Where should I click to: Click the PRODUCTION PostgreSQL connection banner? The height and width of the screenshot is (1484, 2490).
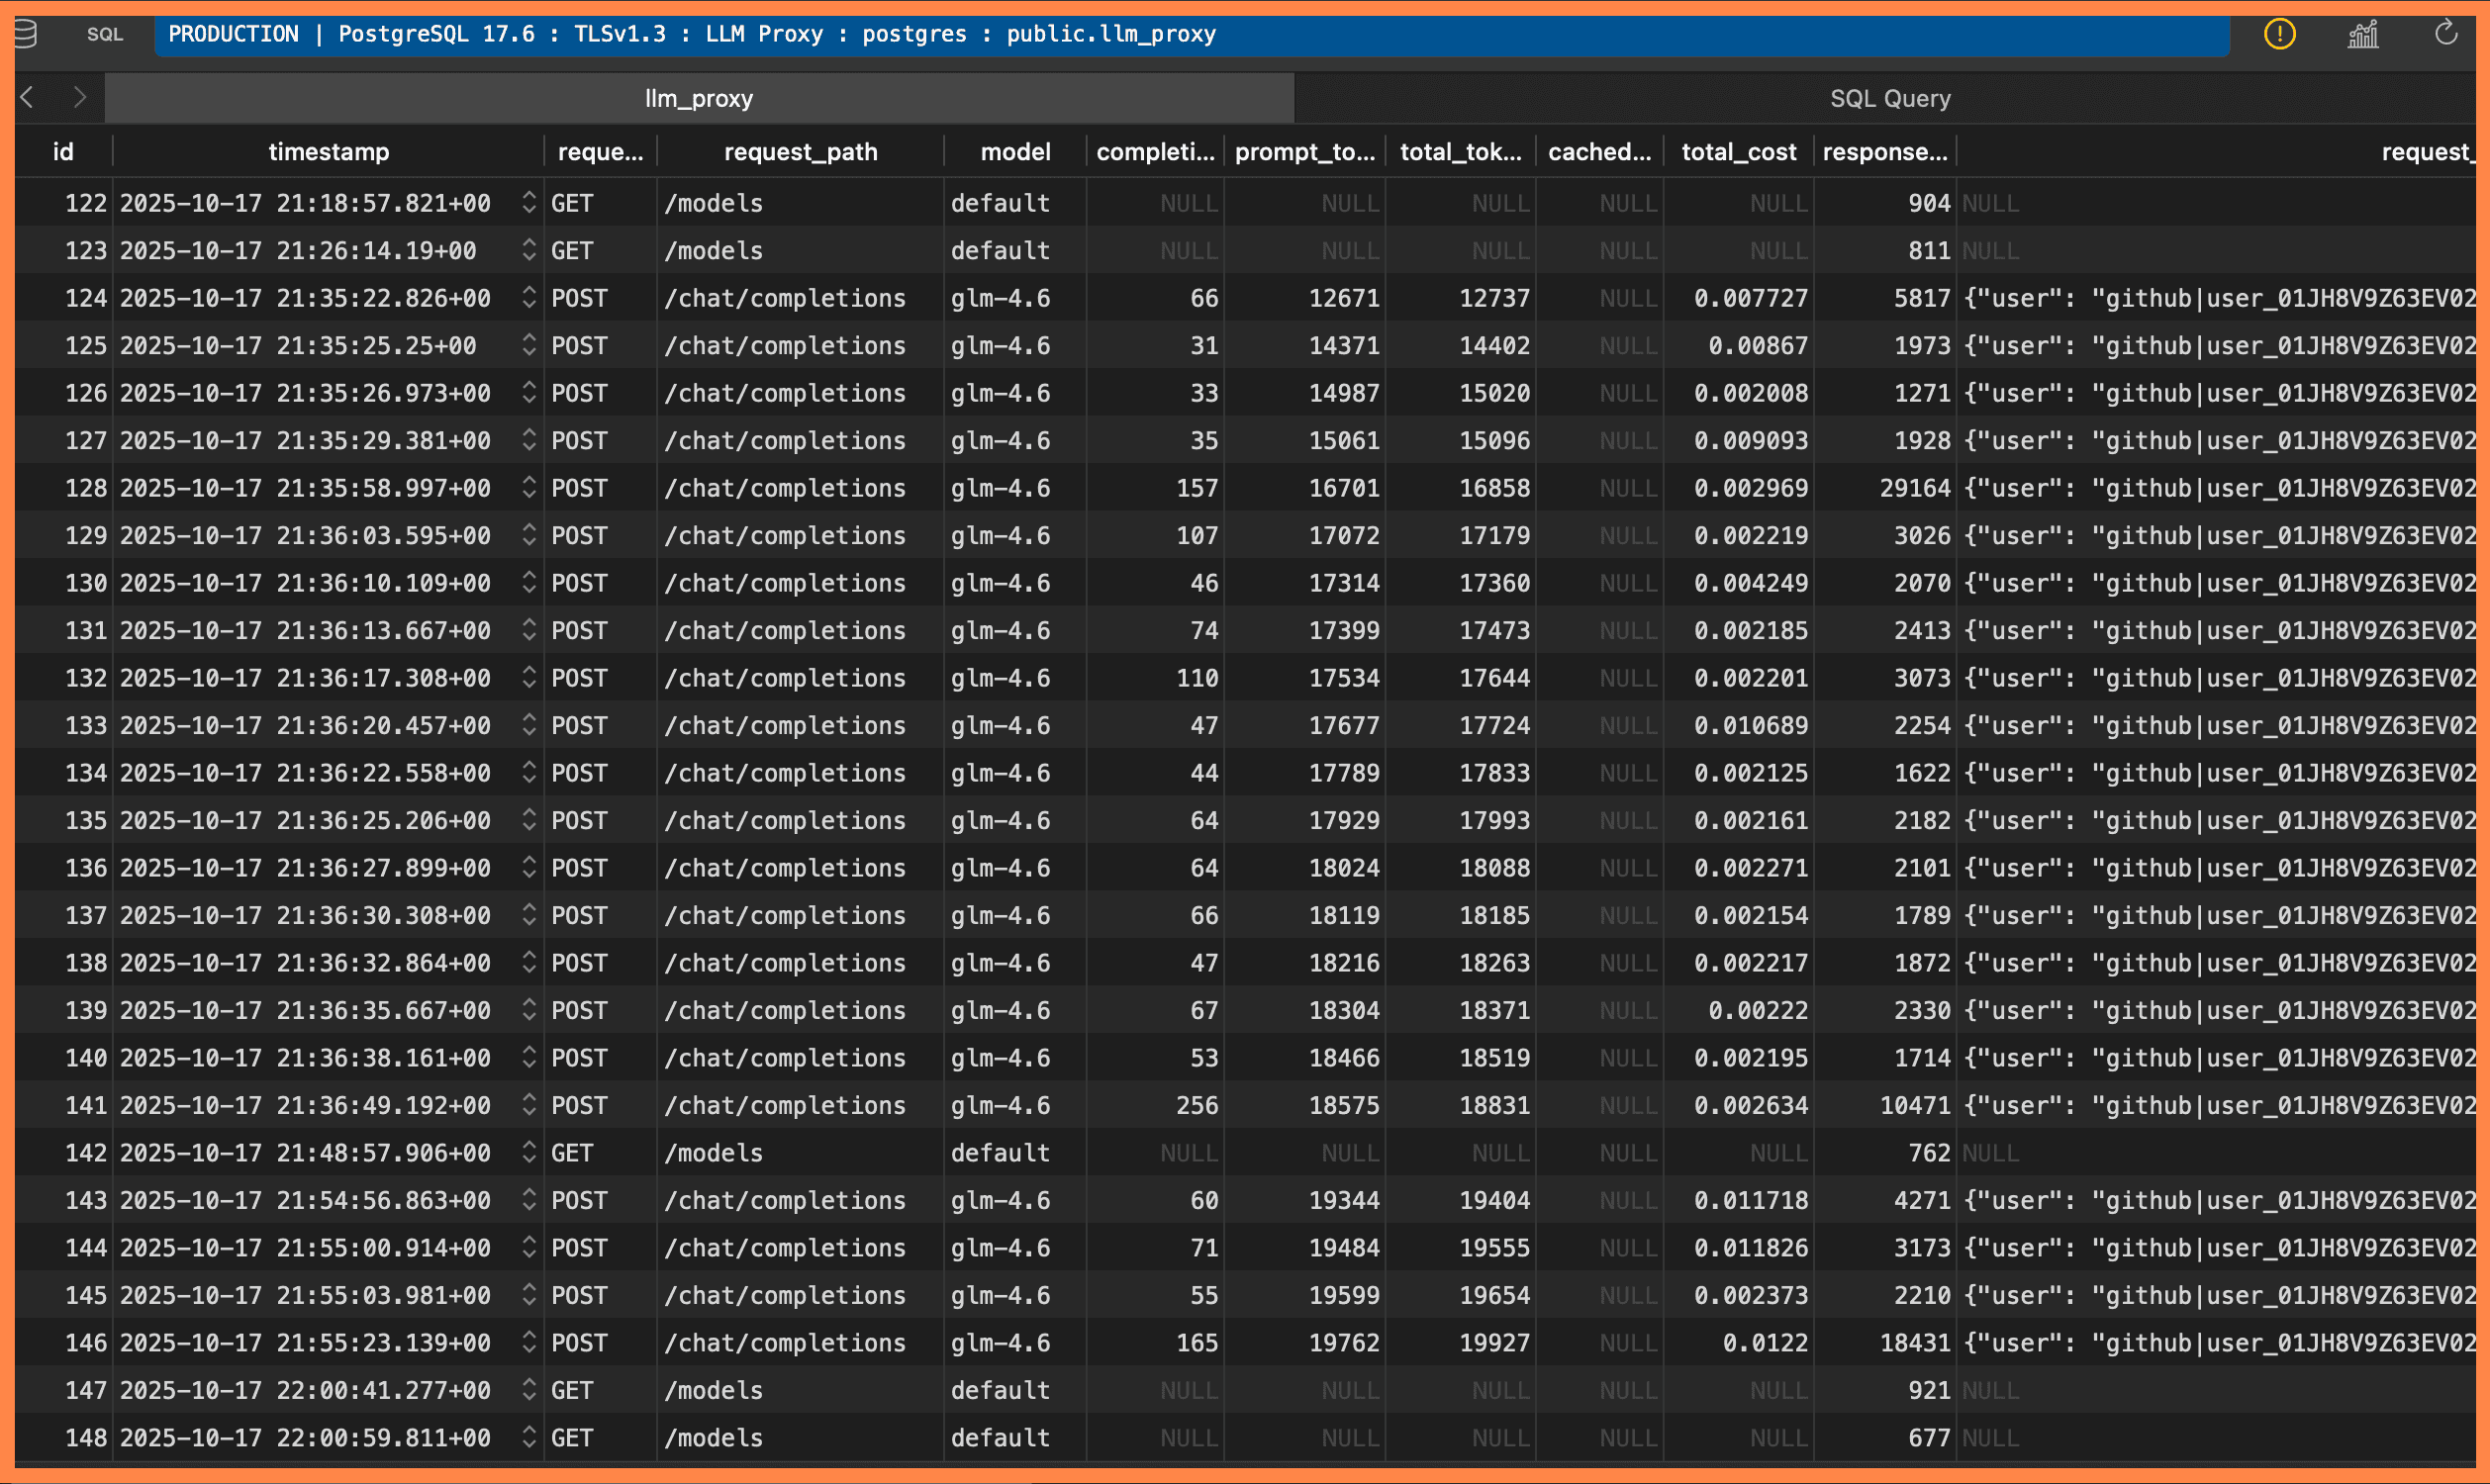pyautogui.click(x=692, y=33)
